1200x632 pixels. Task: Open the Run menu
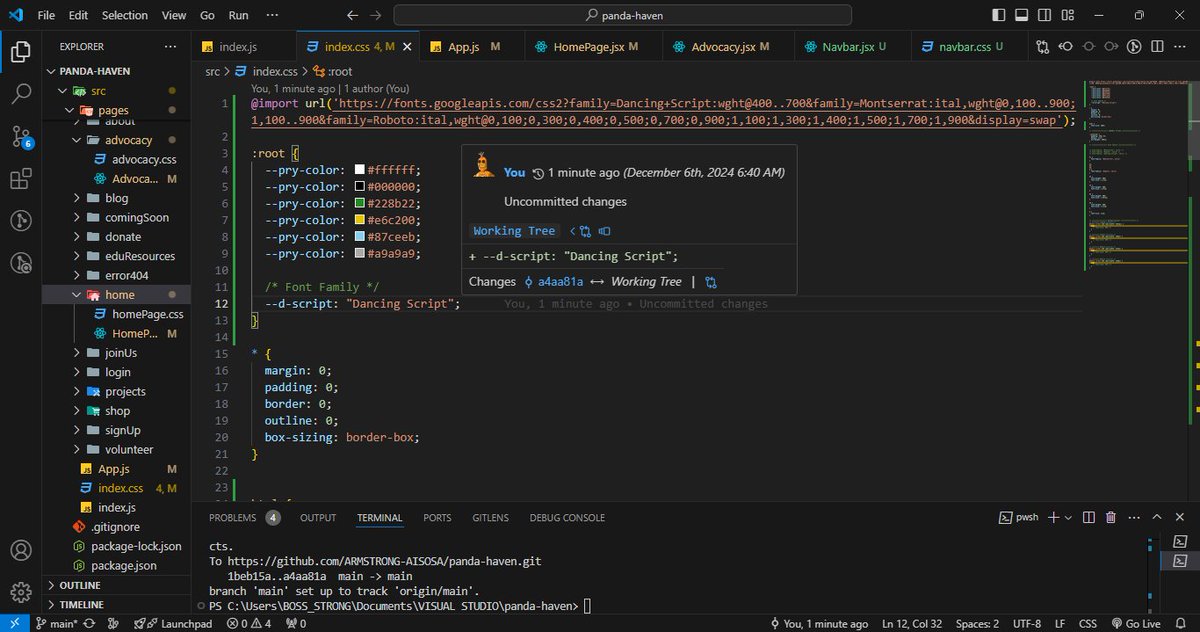pyautogui.click(x=238, y=15)
